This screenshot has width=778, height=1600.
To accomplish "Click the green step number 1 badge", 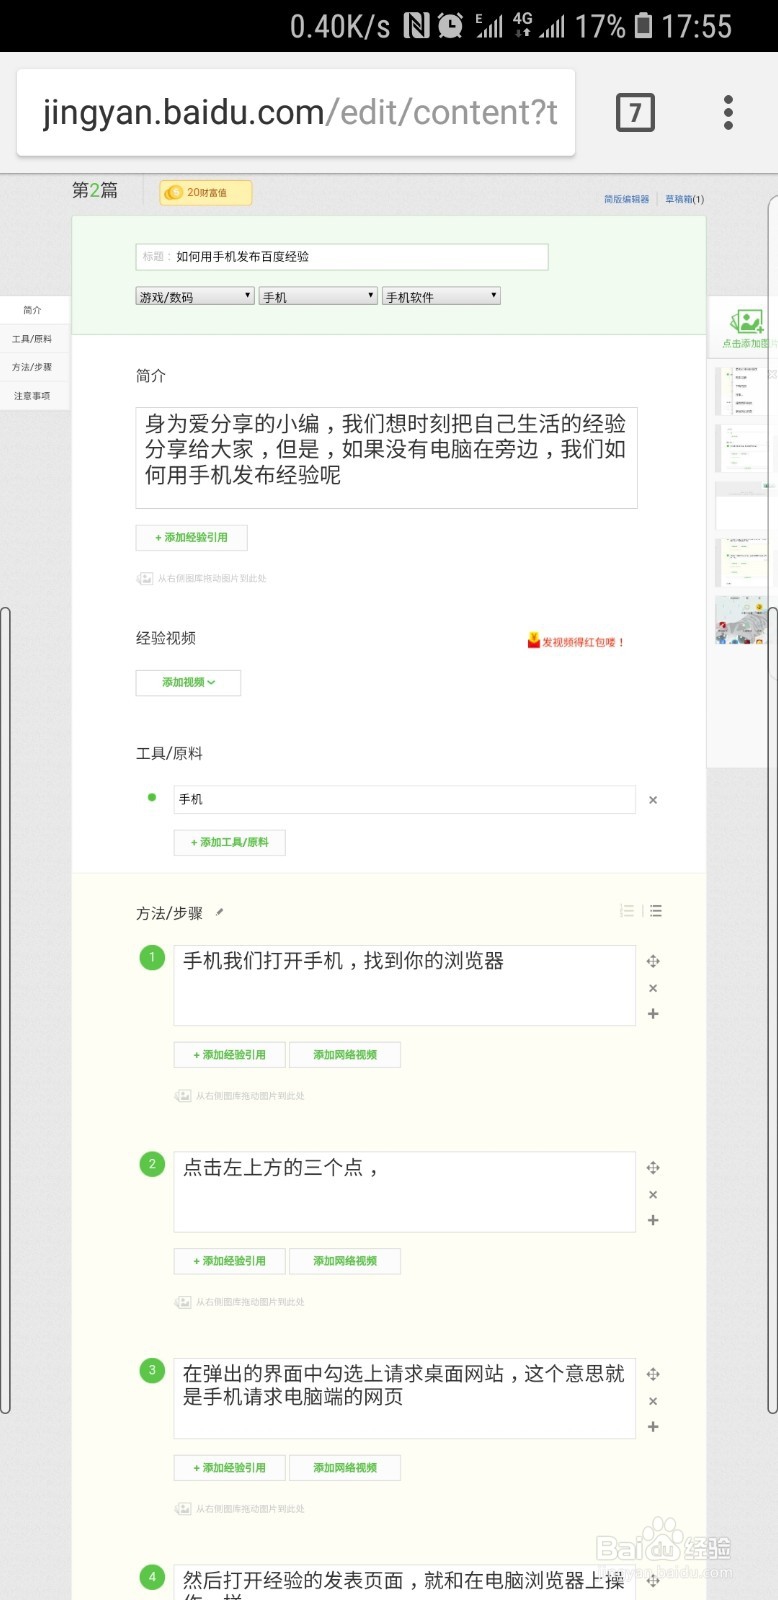I will pos(152,958).
